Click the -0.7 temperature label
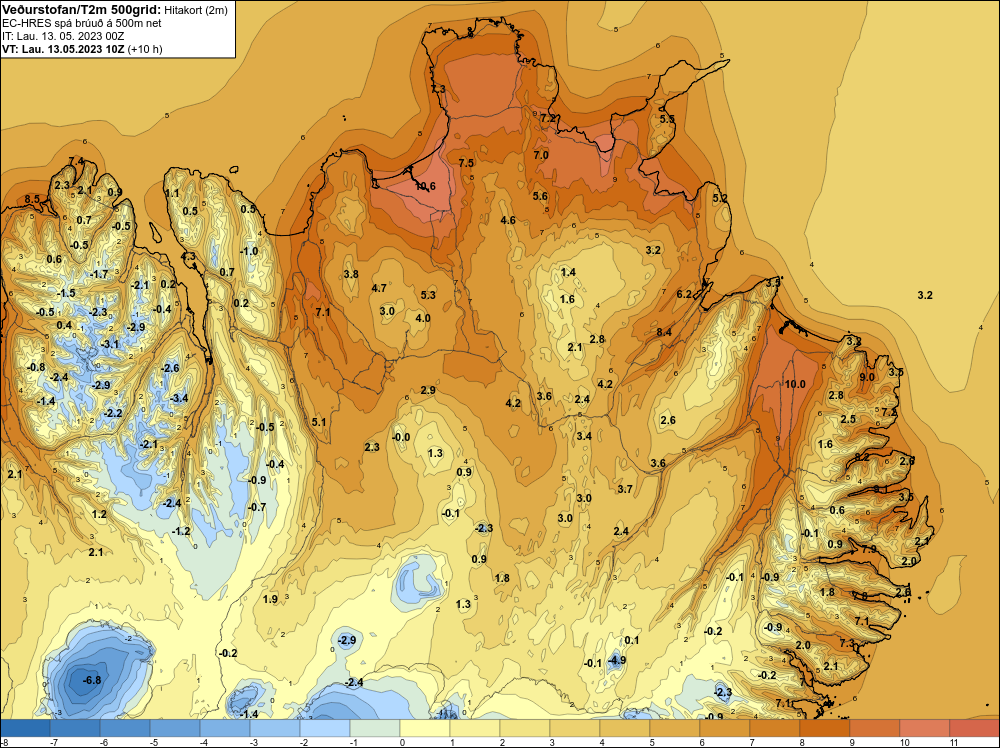The image size is (1000, 748). [x=256, y=507]
